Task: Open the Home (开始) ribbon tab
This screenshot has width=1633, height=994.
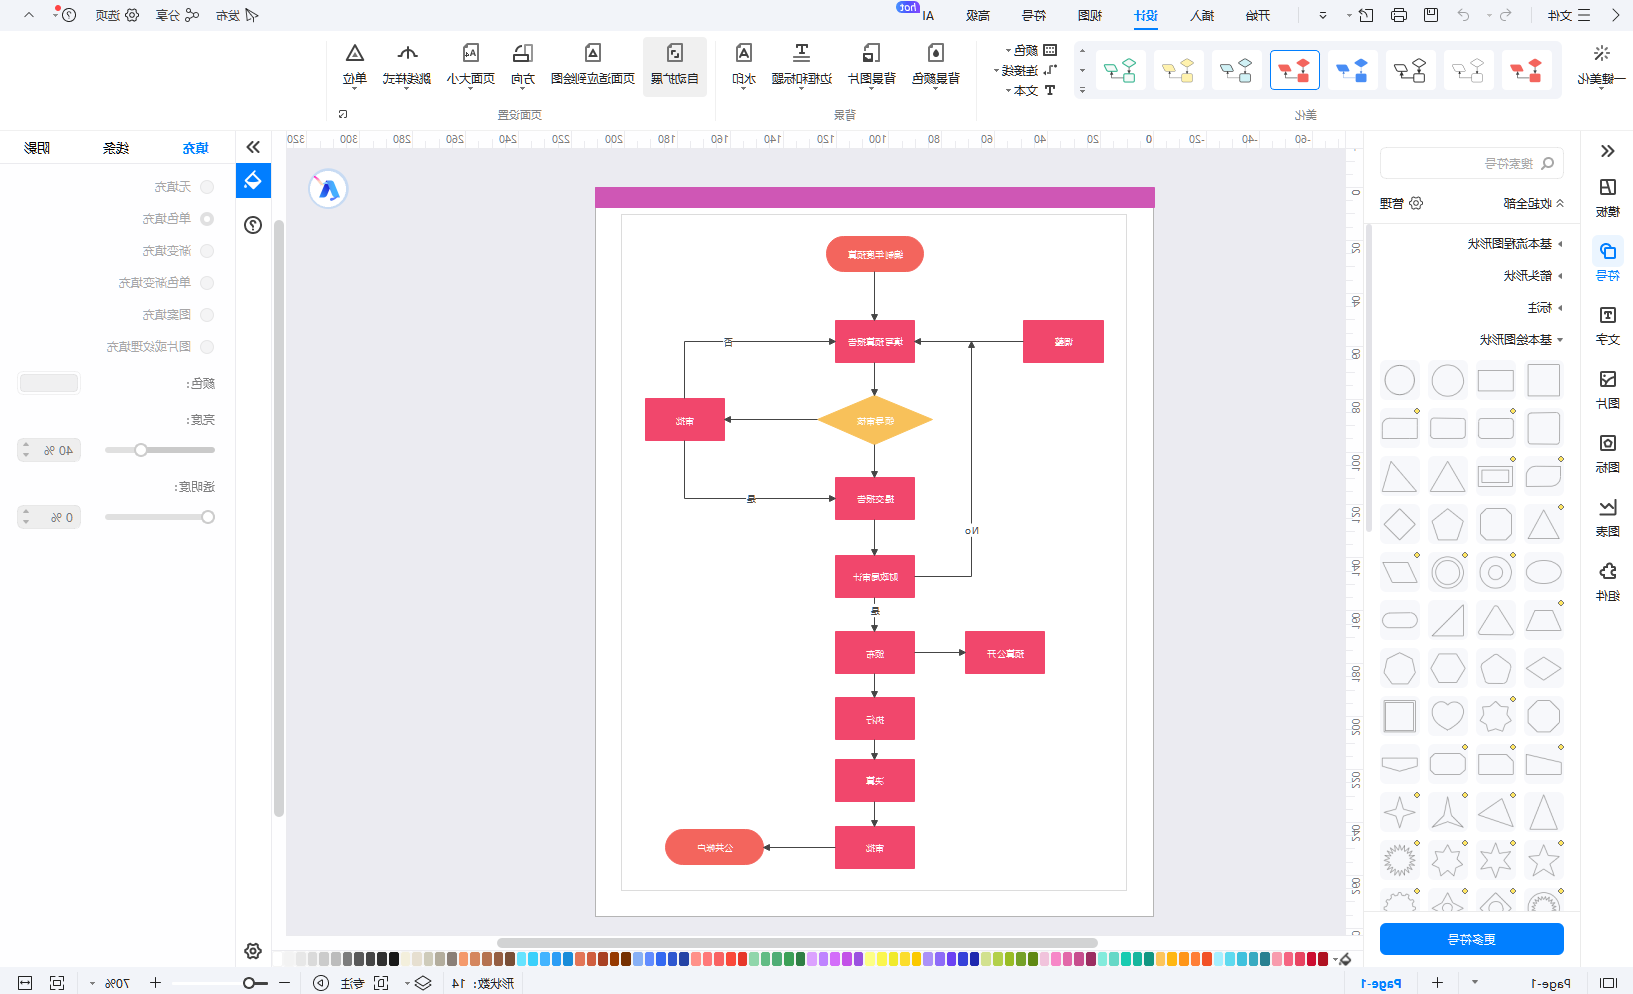Action: (1258, 15)
